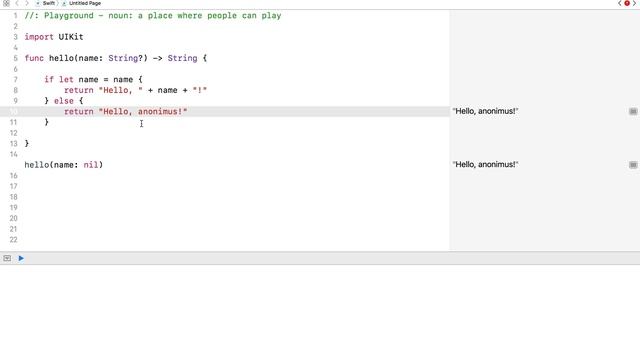
Task: Click the 'Hello, anonimus!' result for the function call
Action: 485,164
